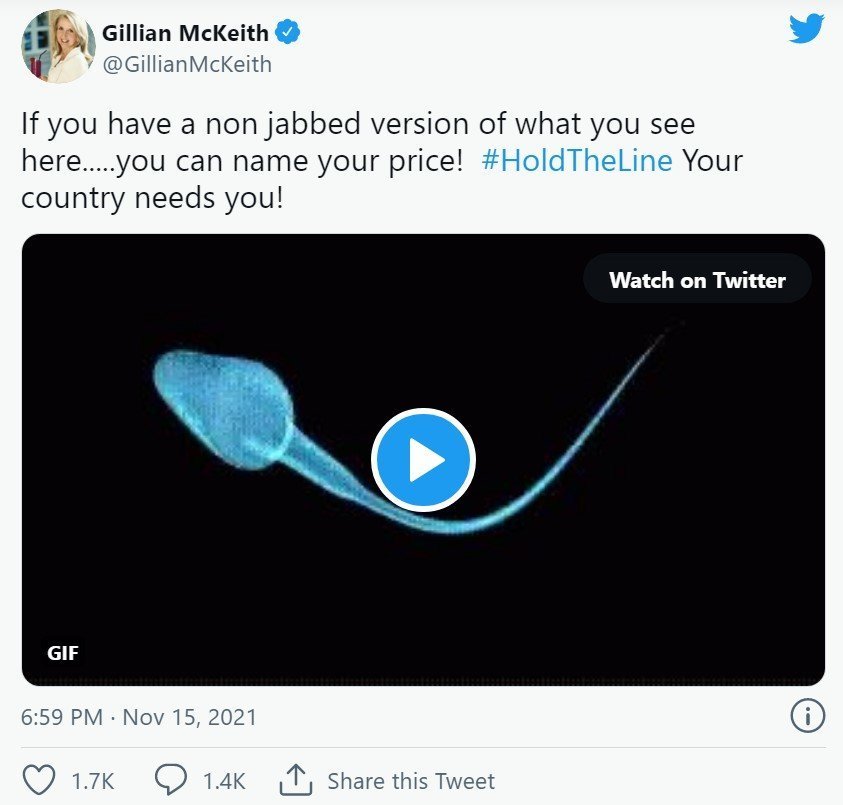The height and width of the screenshot is (805, 843).
Task: Open the info circle icon
Action: [x=807, y=715]
